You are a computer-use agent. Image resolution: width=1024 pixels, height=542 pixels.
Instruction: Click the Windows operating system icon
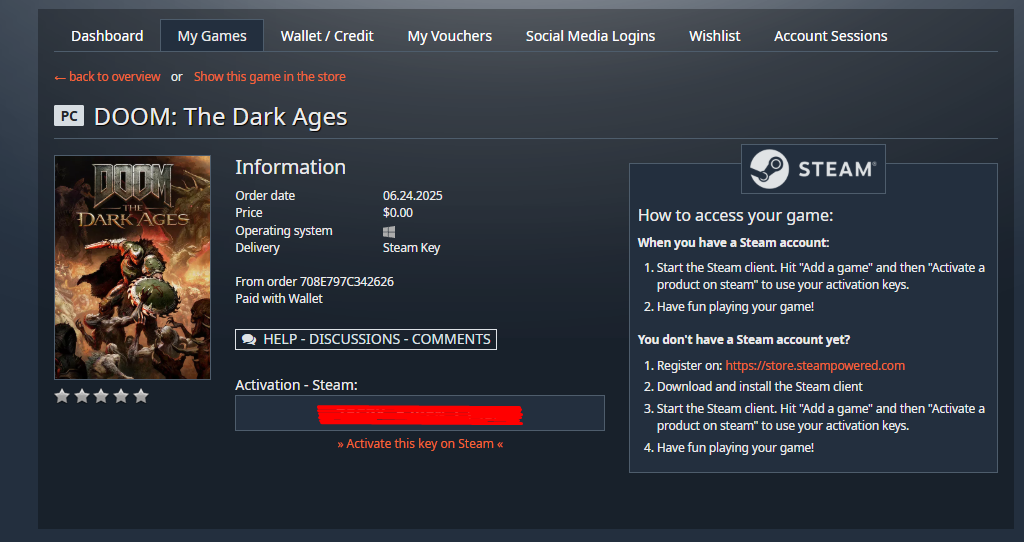tap(389, 231)
